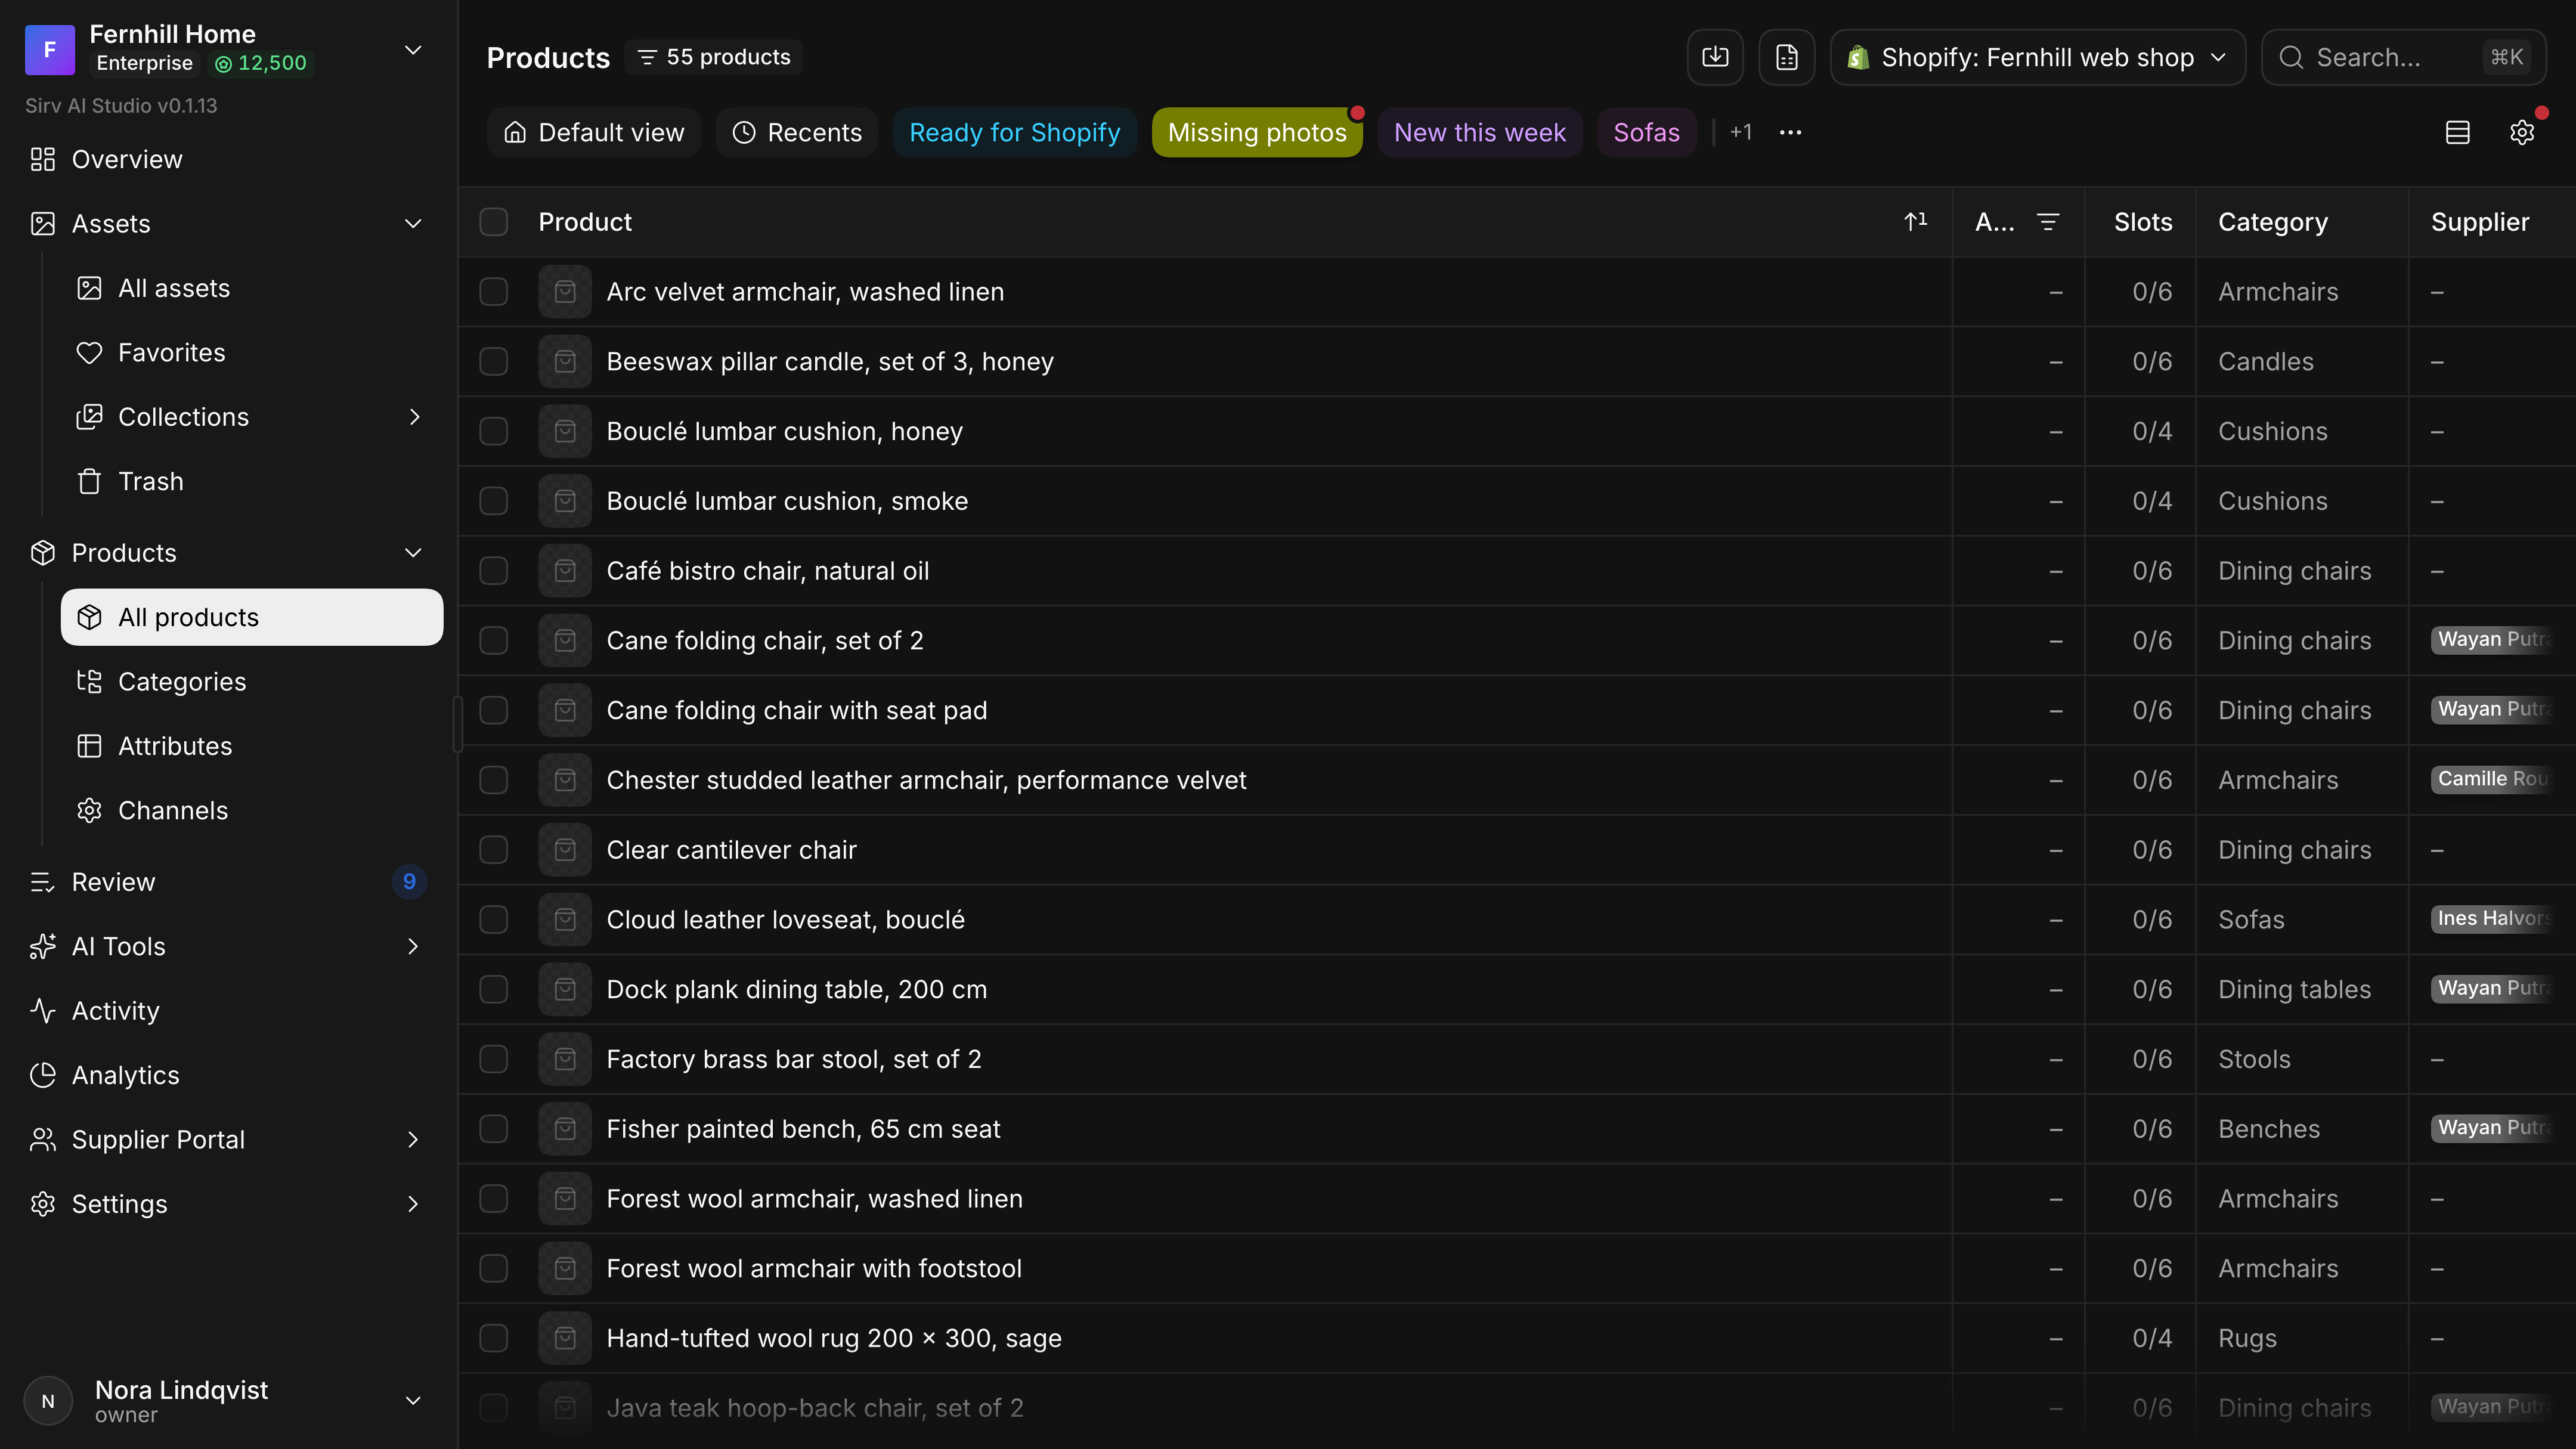Expand the Supplier Portal menu
Viewport: 2576px width, 1449px height.
[x=413, y=1139]
